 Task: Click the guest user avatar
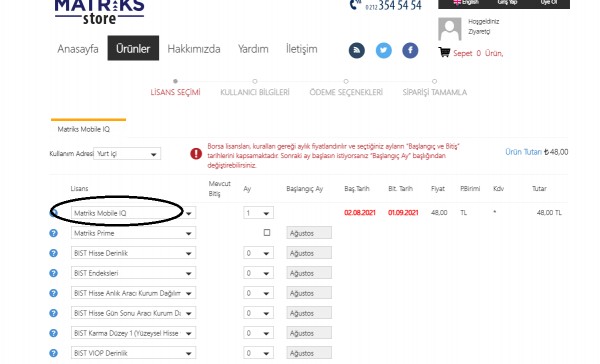click(x=450, y=29)
